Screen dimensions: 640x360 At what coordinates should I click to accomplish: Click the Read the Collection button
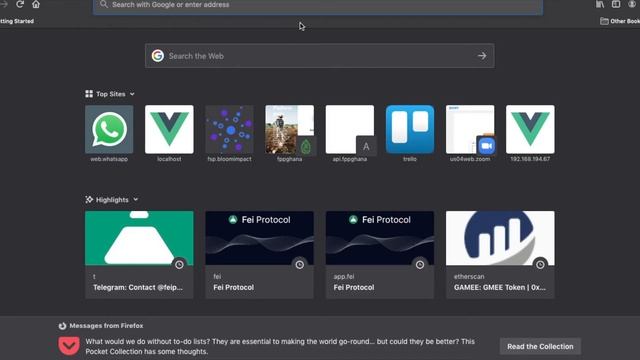(x=540, y=347)
